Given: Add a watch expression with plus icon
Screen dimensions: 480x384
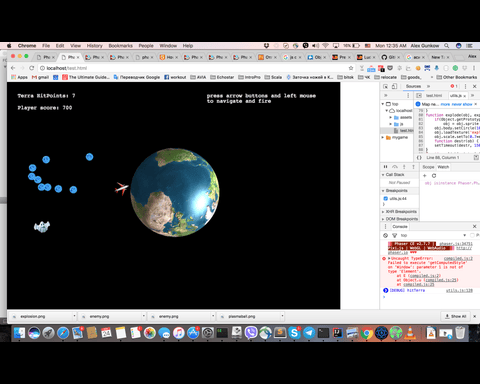Looking at the screenshot, I should (425, 176).
